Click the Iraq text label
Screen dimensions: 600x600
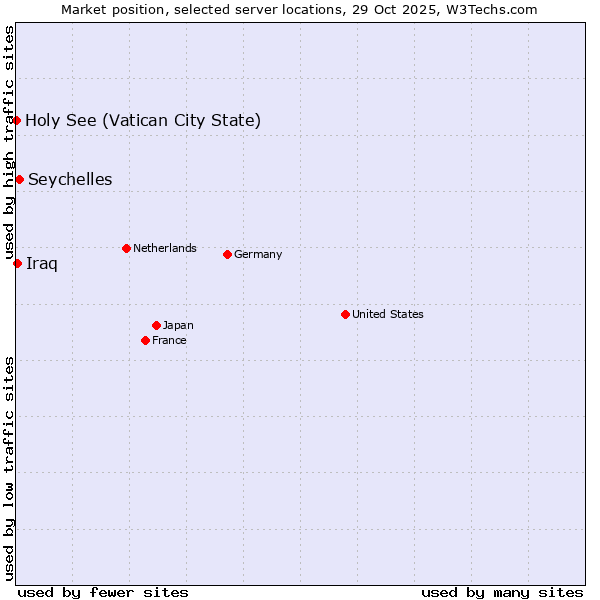[x=42, y=264]
